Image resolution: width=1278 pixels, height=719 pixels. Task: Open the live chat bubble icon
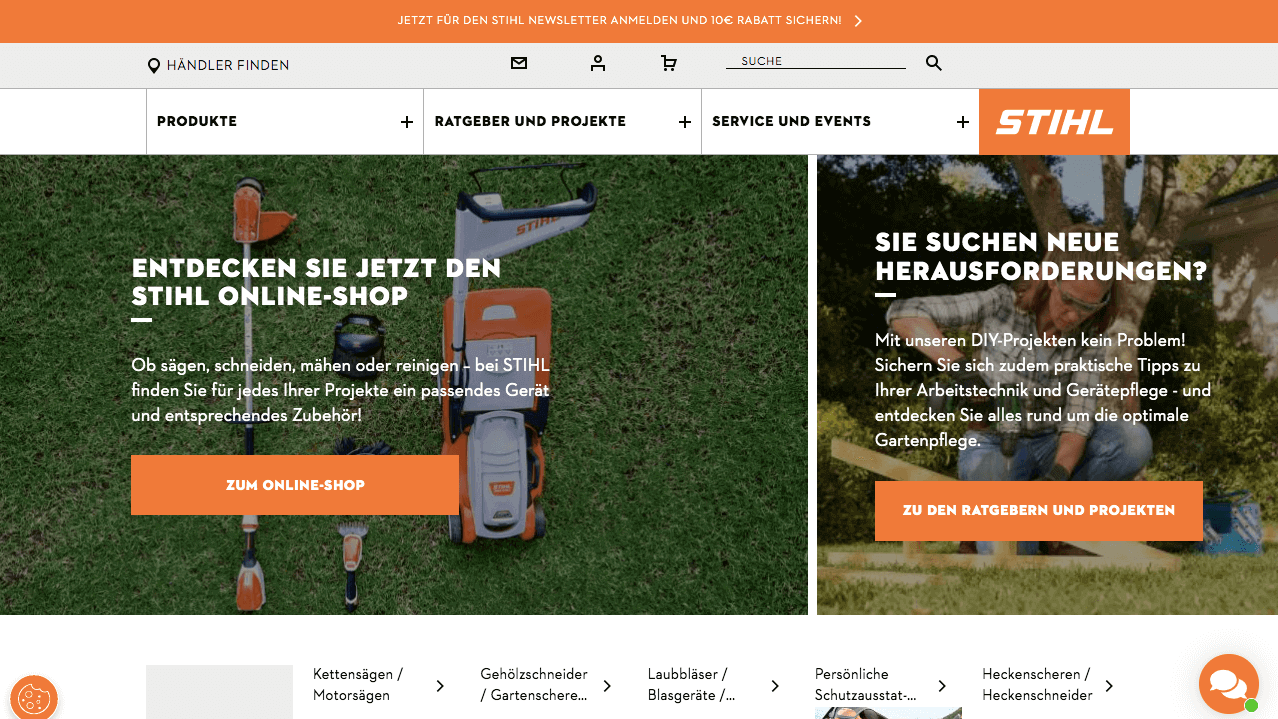pos(1229,683)
